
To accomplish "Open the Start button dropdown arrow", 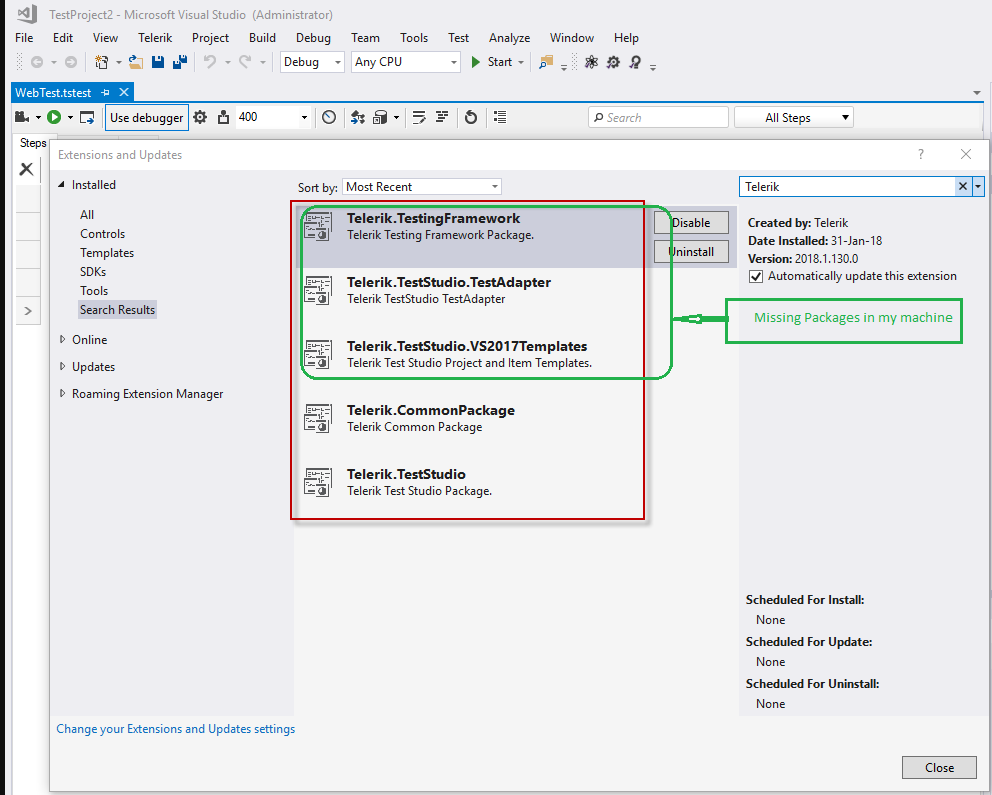I will point(521,62).
